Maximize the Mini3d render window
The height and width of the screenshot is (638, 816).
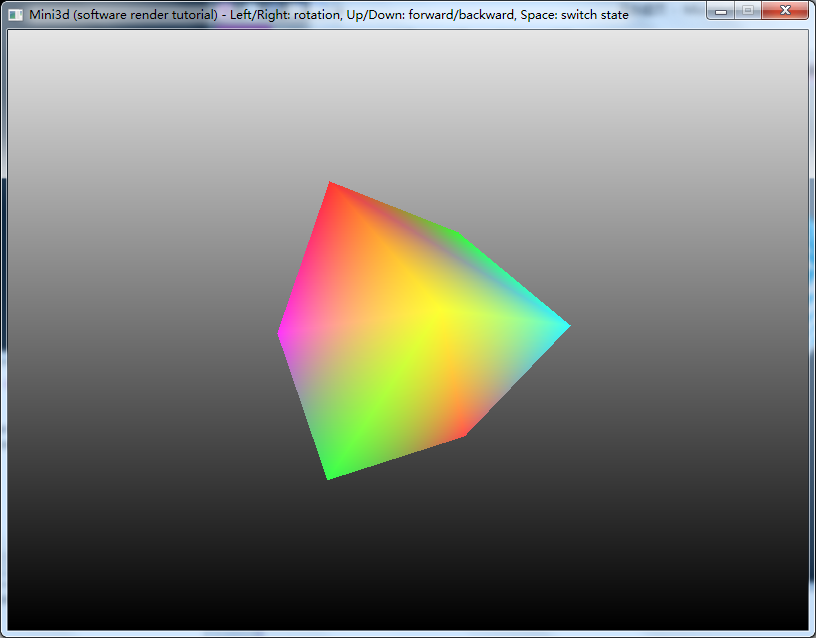(x=748, y=10)
